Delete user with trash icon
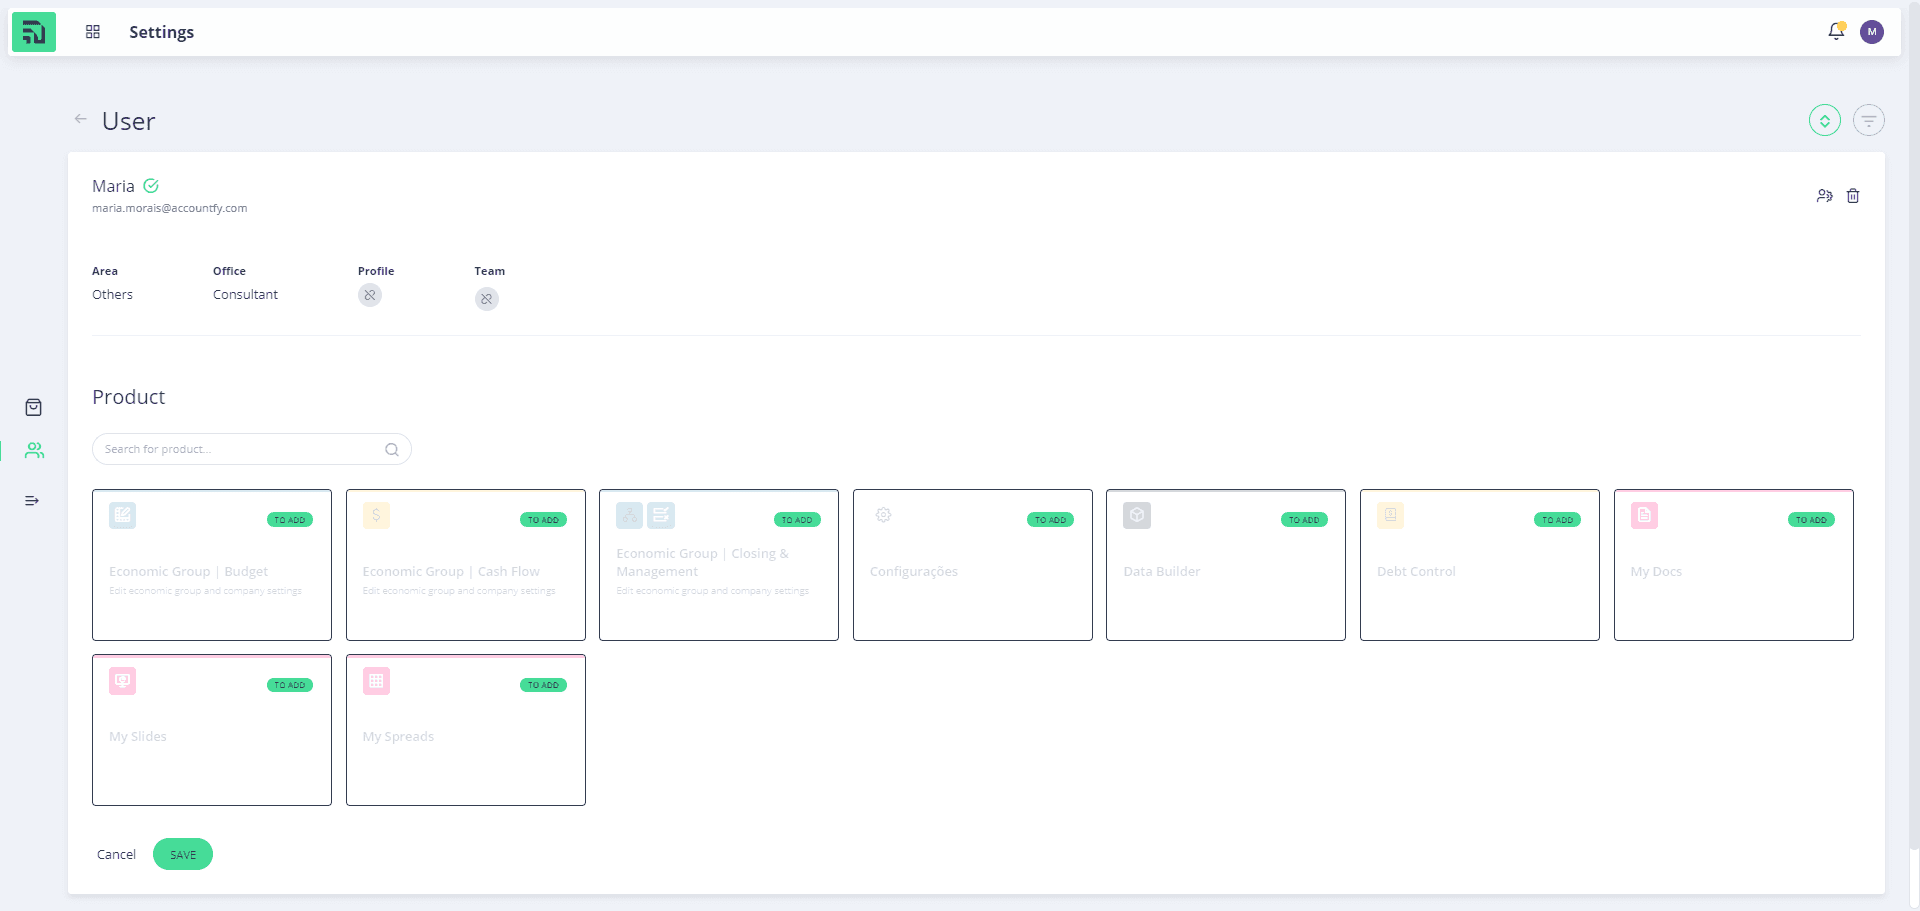The height and width of the screenshot is (911, 1920). click(1853, 196)
